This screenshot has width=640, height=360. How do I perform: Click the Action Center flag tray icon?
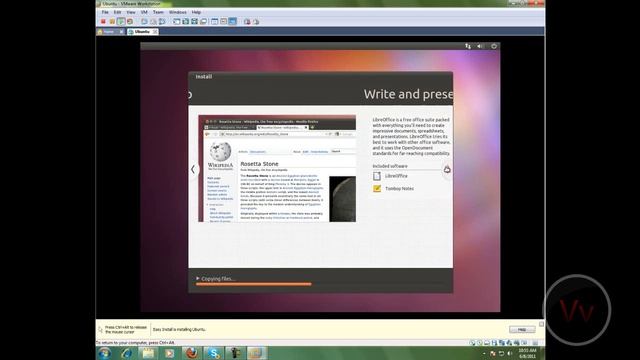(x=493, y=353)
